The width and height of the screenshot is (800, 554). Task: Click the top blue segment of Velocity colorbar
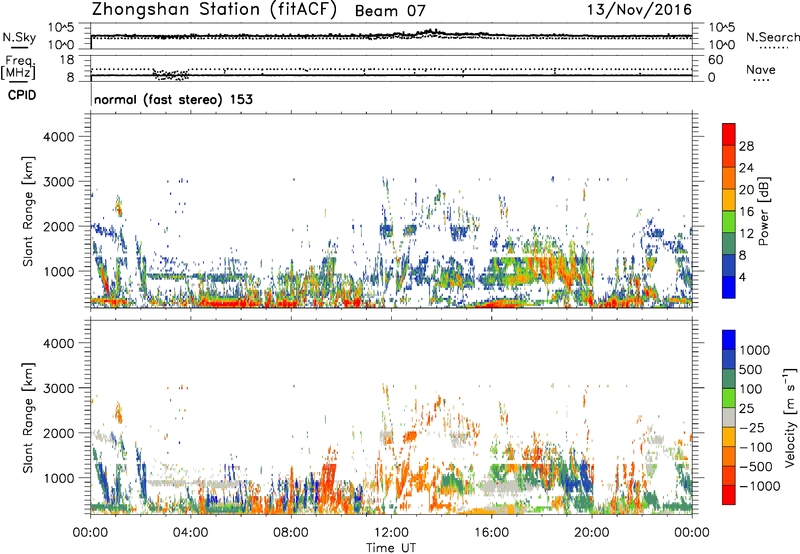coord(729,340)
